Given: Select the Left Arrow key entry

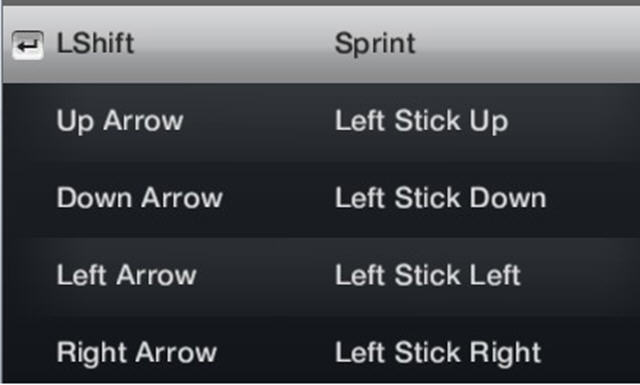Looking at the screenshot, I should (x=127, y=275).
